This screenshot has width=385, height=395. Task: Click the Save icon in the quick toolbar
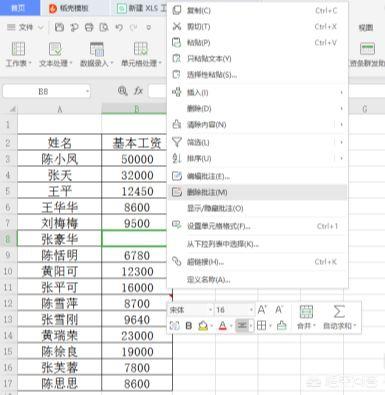click(x=59, y=27)
